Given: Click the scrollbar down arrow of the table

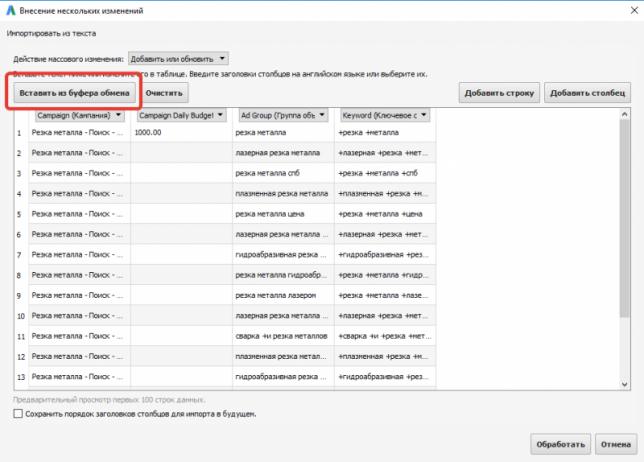Looking at the screenshot, I should tap(625, 383).
